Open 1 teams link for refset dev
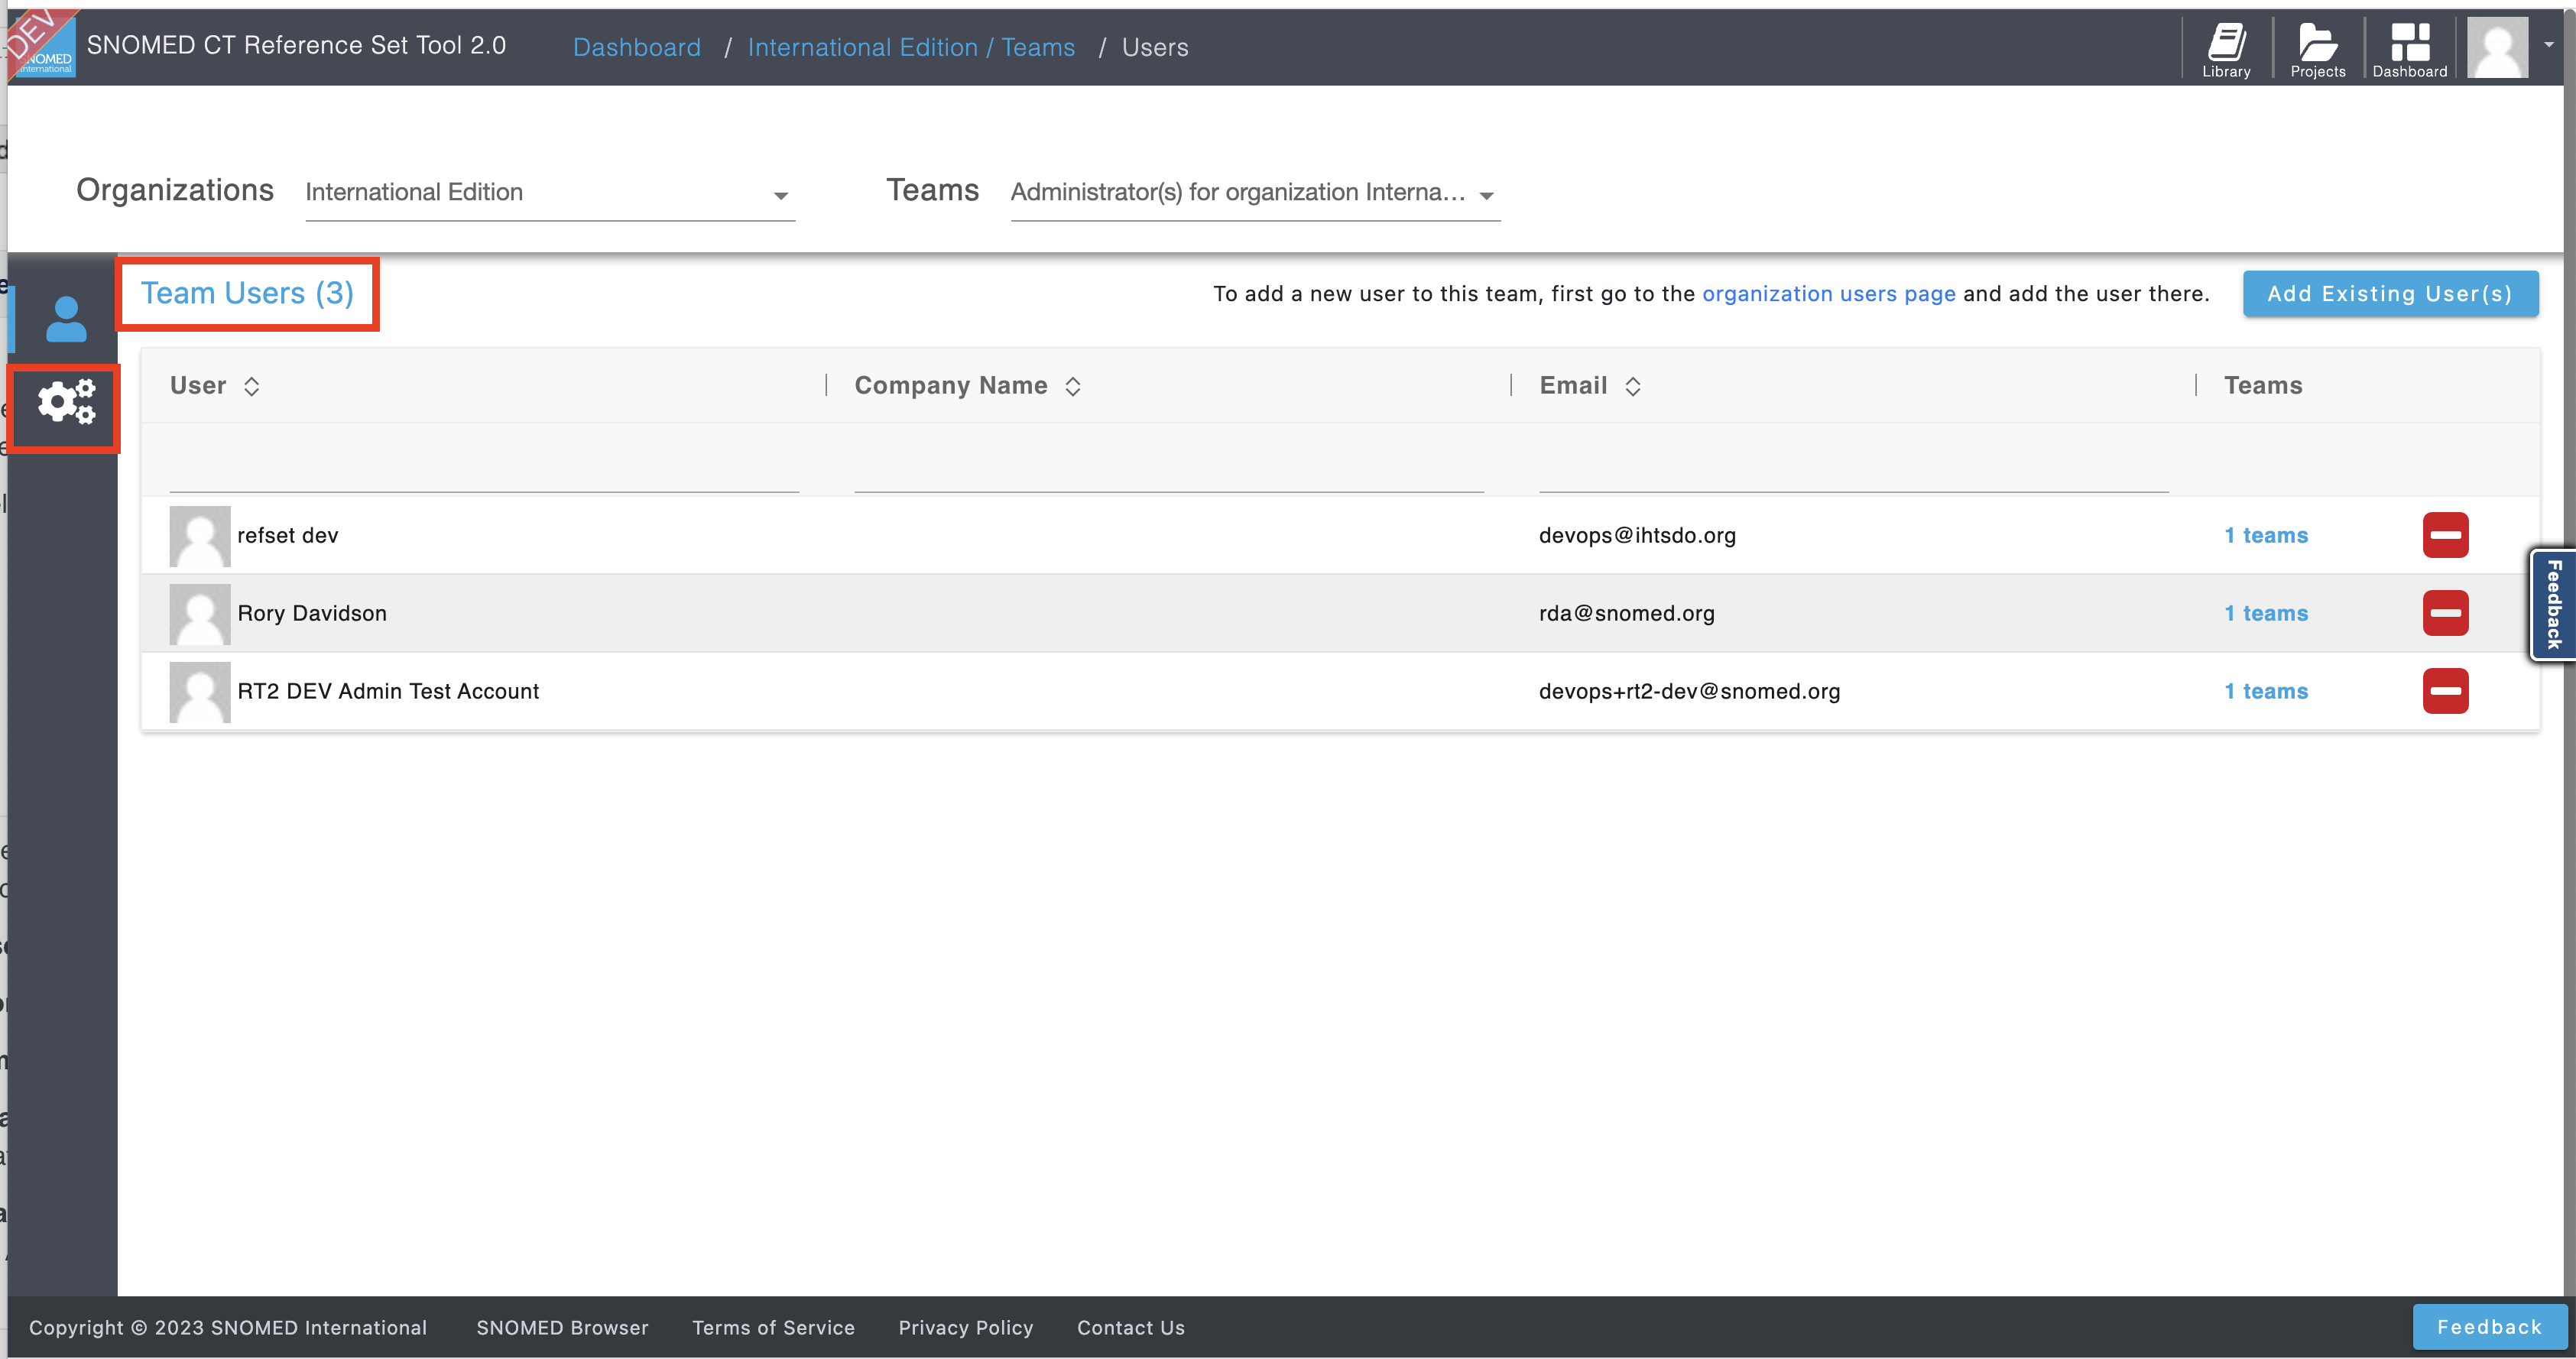Image resolution: width=2576 pixels, height=1359 pixels. [x=2266, y=535]
